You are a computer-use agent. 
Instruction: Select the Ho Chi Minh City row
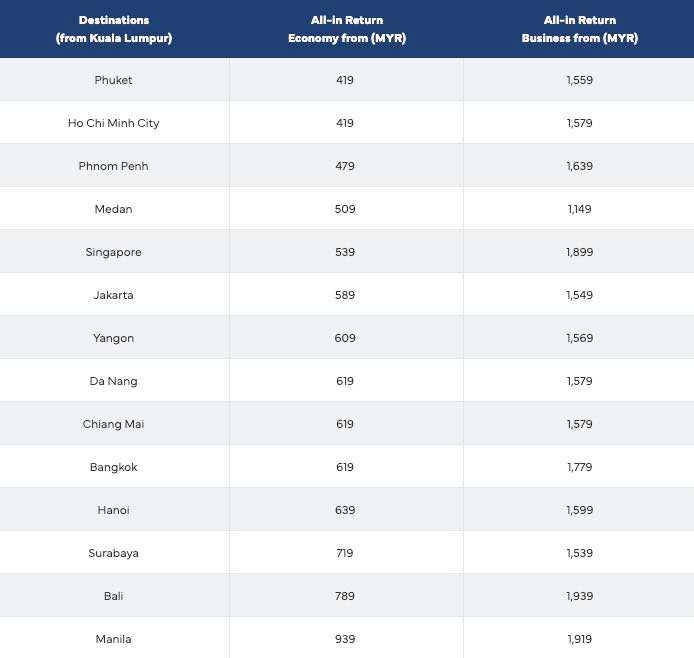[x=347, y=123]
